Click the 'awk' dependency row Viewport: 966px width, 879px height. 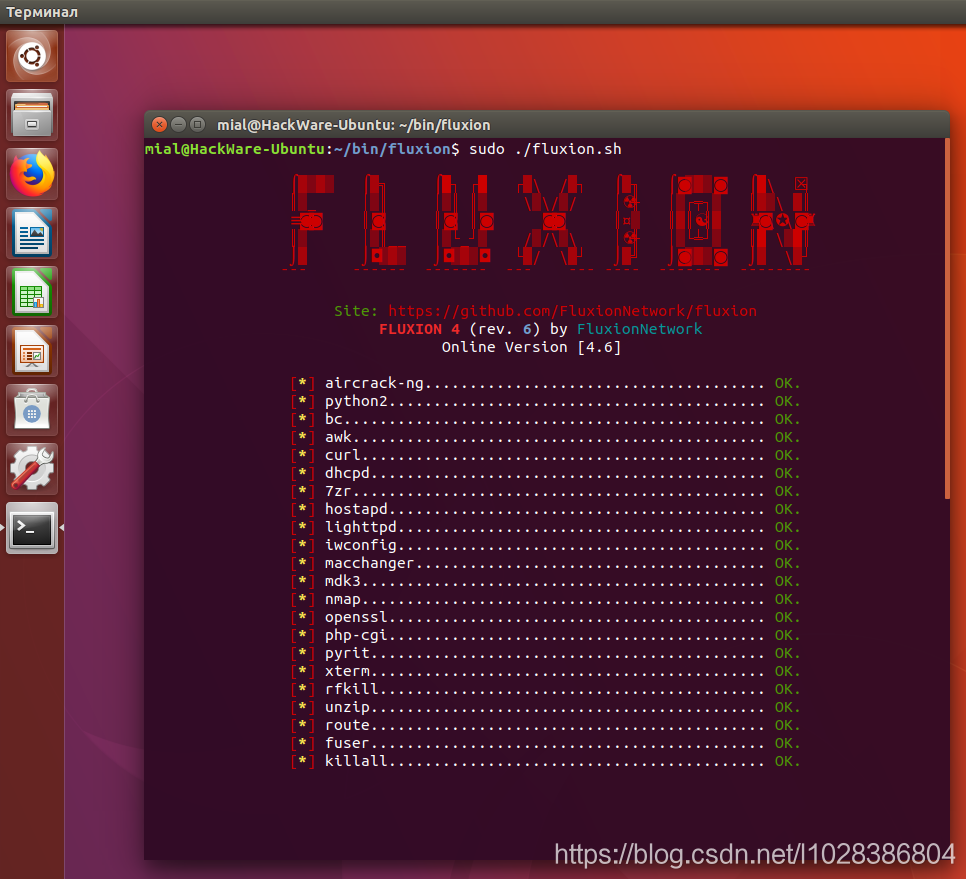[x=546, y=437]
